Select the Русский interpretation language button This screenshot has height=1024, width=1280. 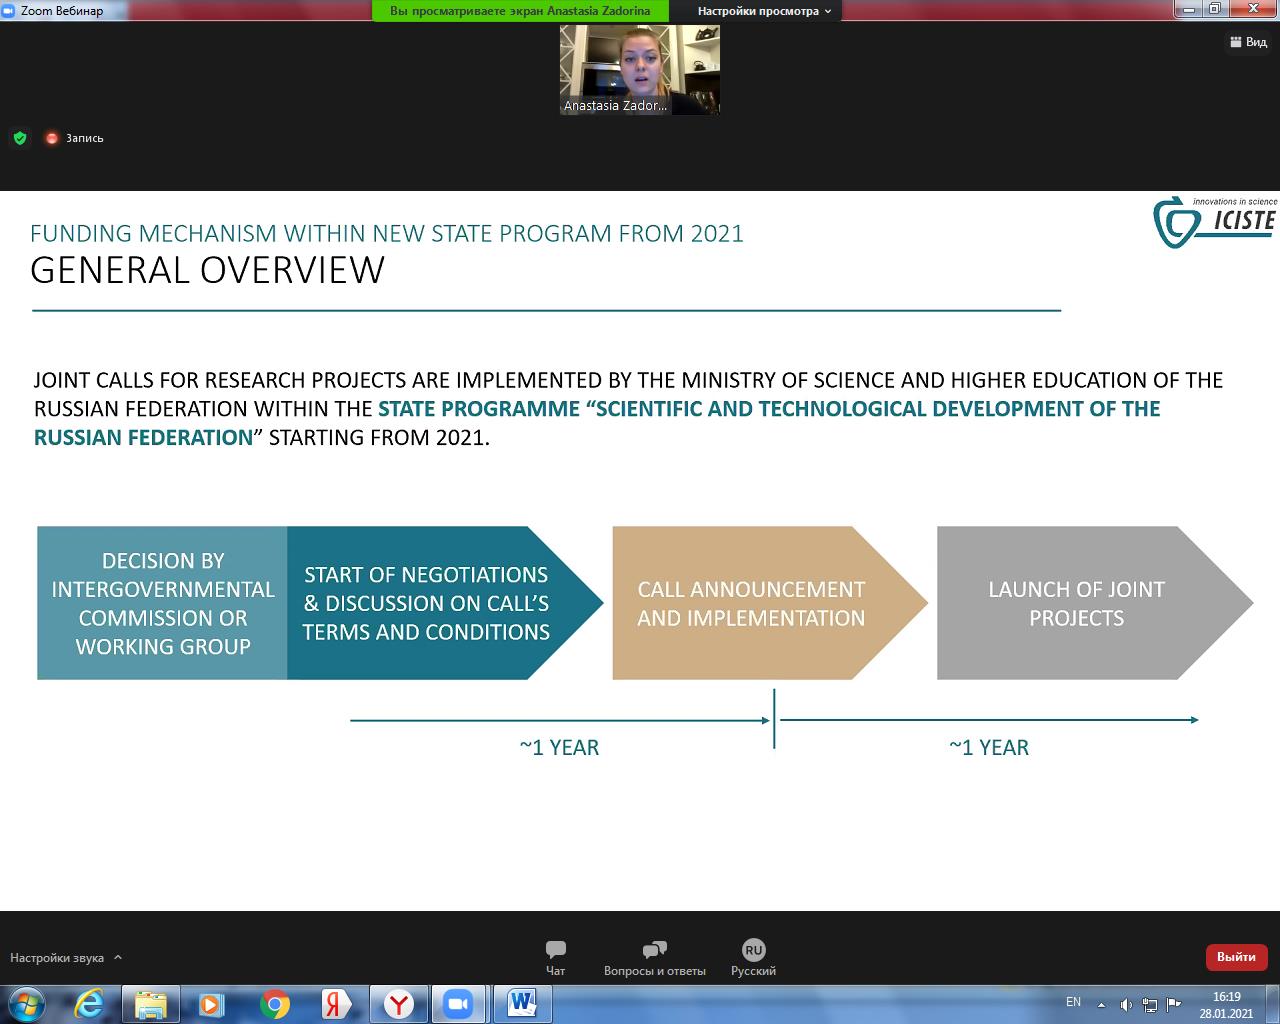point(753,957)
